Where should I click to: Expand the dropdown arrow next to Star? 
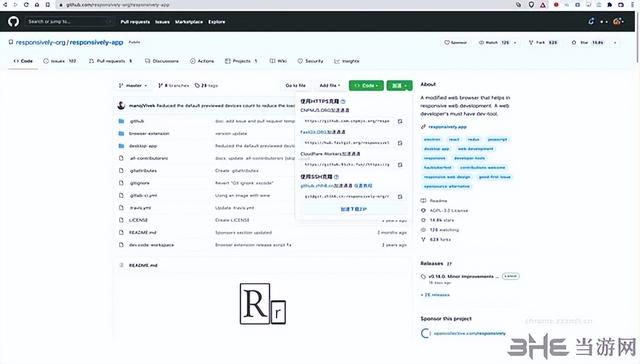pos(615,42)
